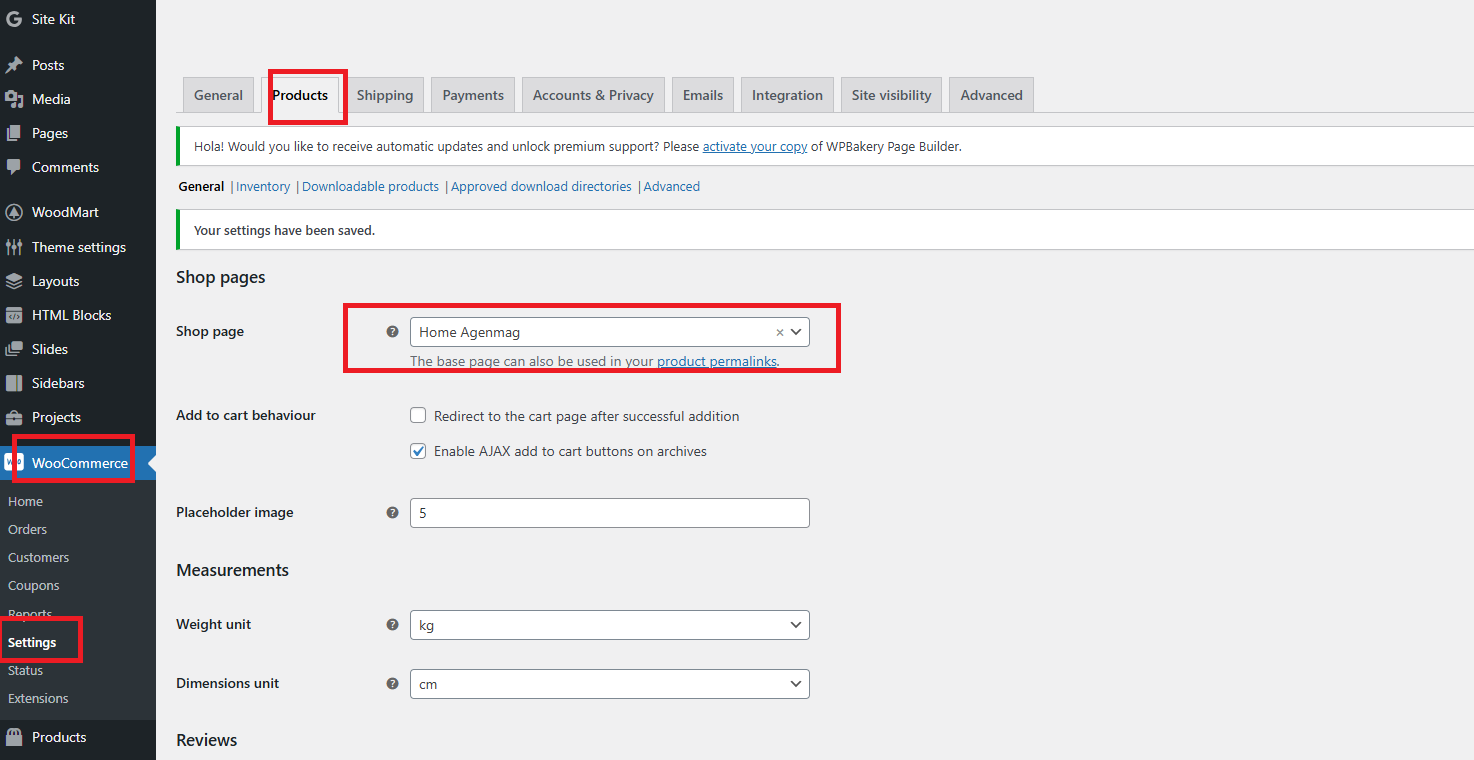The height and width of the screenshot is (760, 1474).
Task: Open Approved download directories link
Action: 541,186
